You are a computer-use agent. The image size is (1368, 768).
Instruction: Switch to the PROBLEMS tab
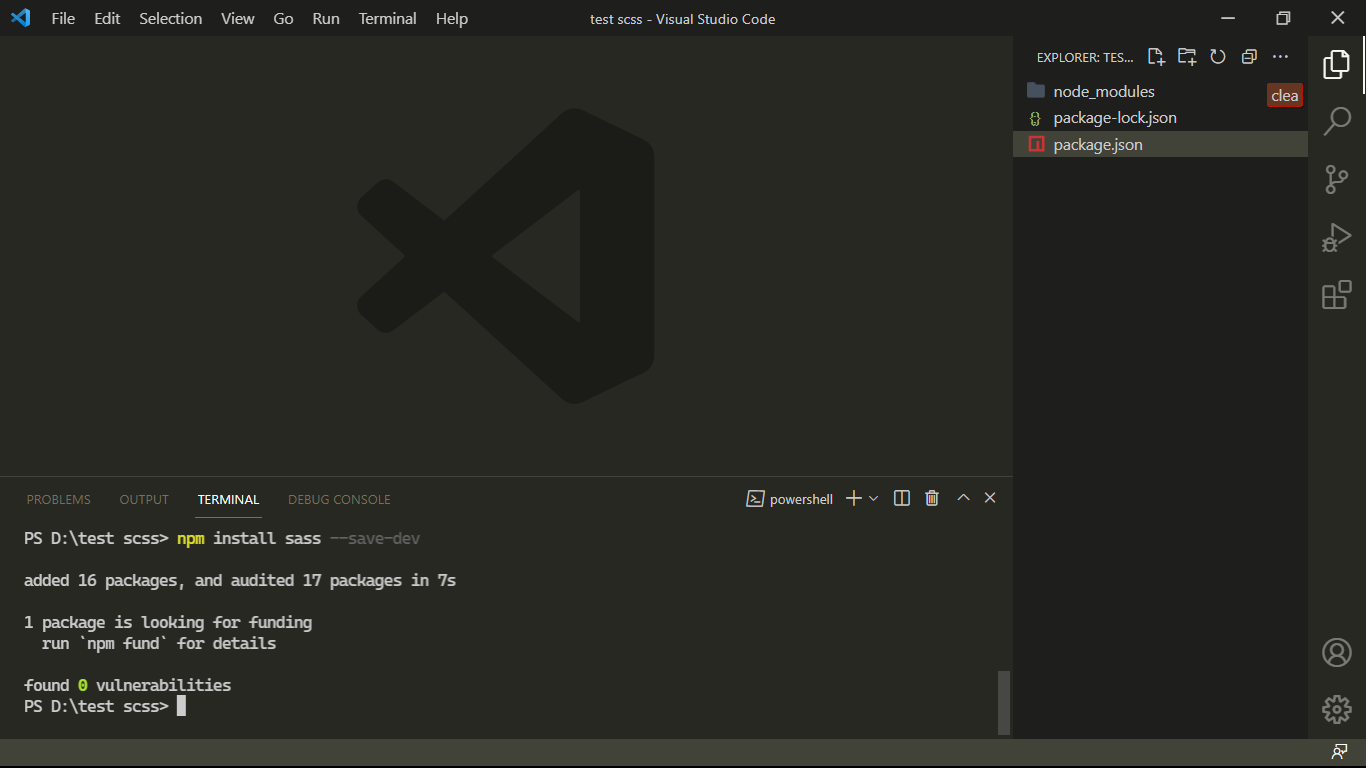[58, 499]
